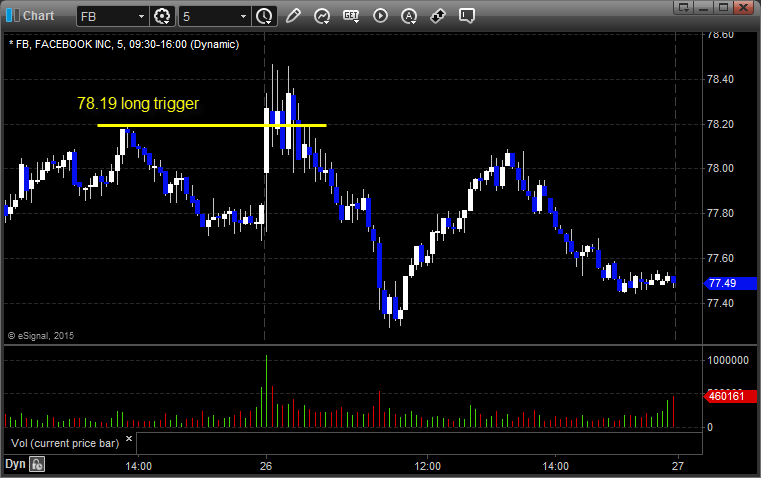Open the GET studies menu

(x=351, y=16)
